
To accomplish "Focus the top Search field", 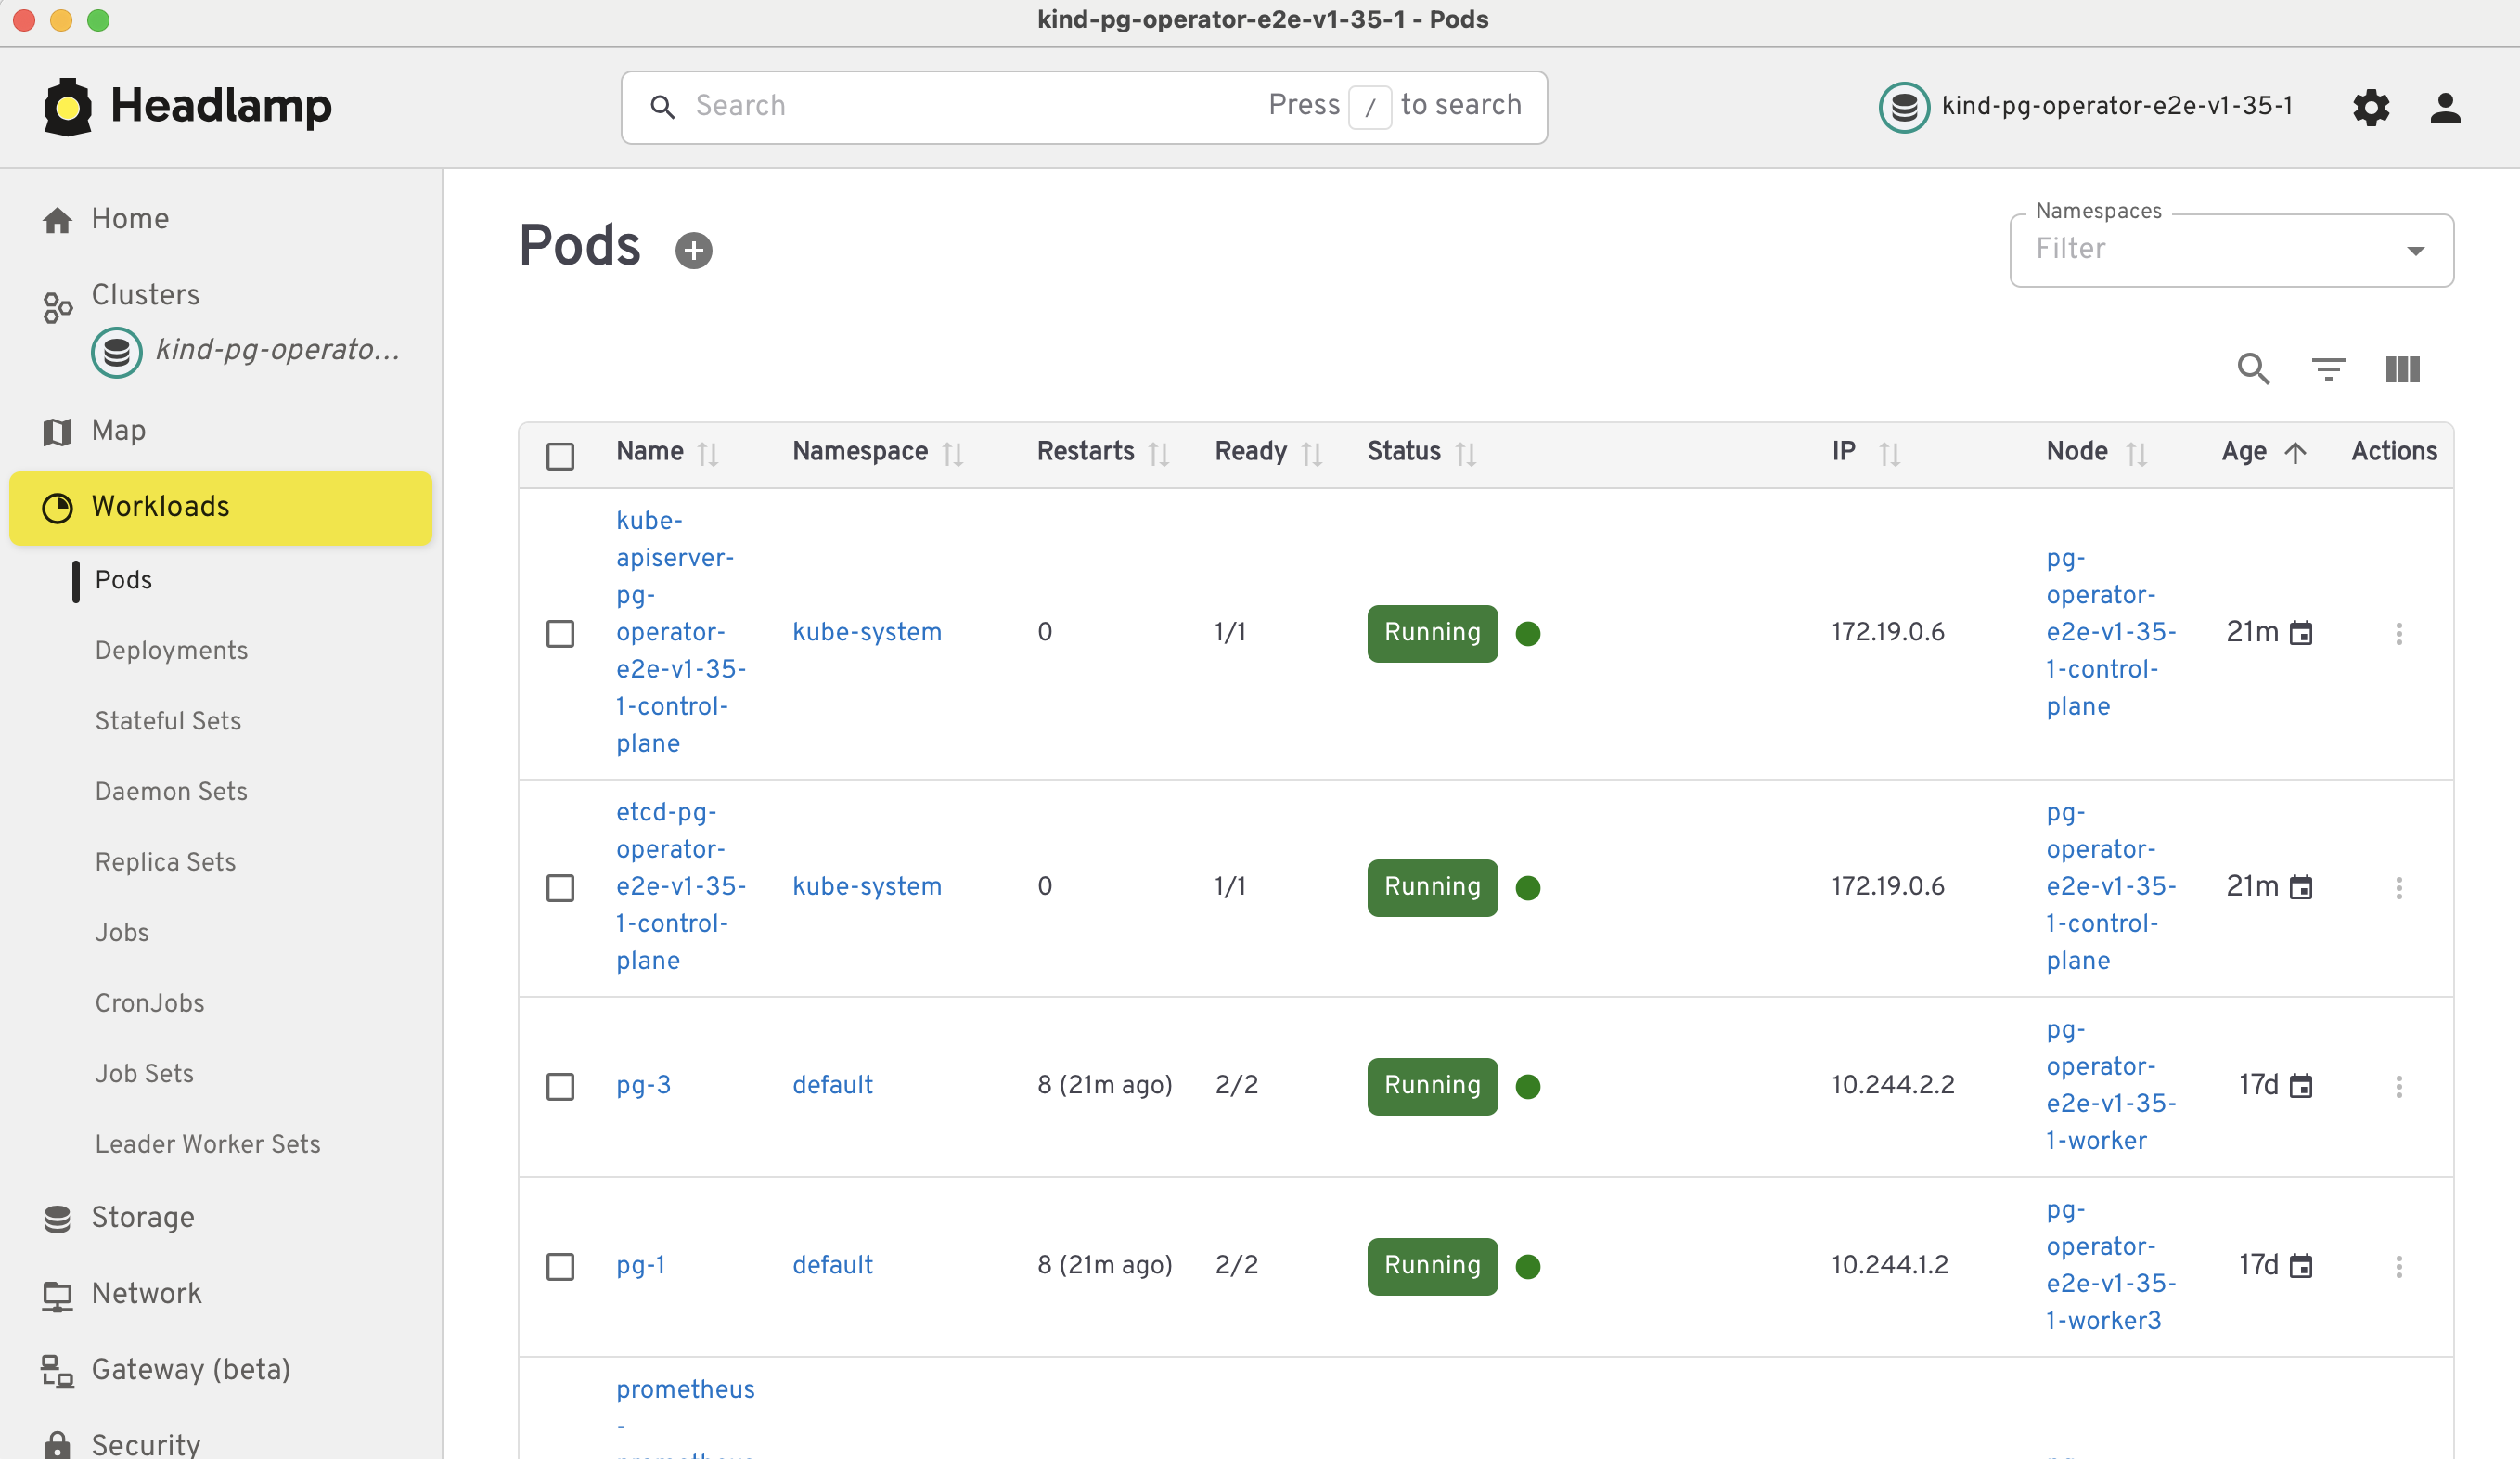I will (1084, 107).
